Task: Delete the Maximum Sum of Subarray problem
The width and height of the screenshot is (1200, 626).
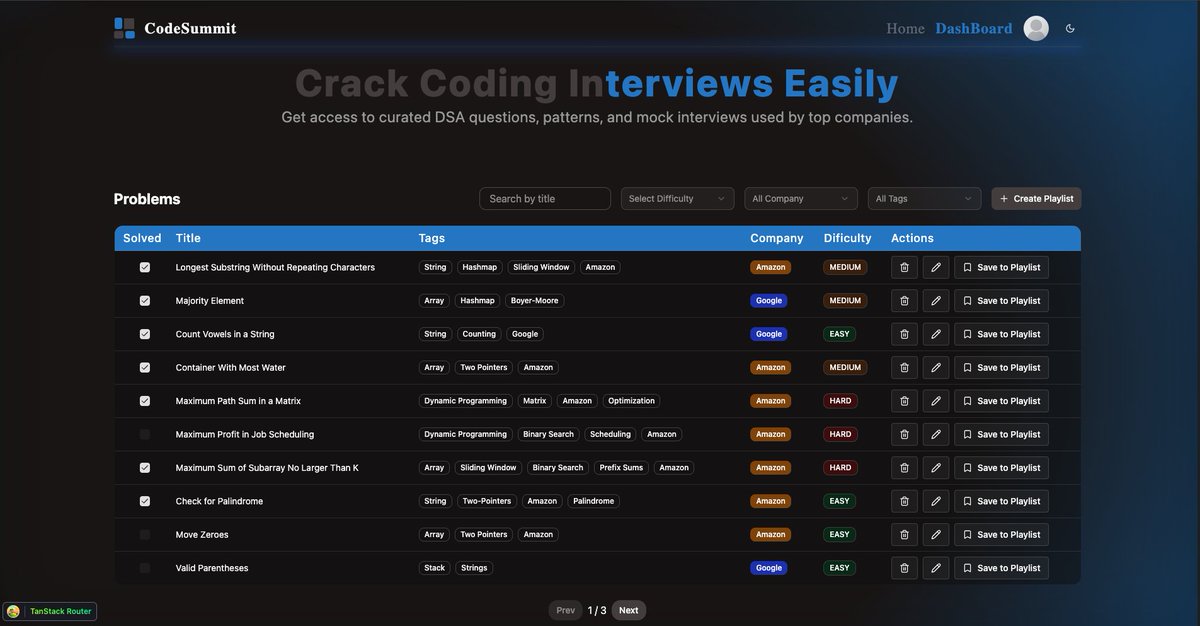Action: pos(904,468)
